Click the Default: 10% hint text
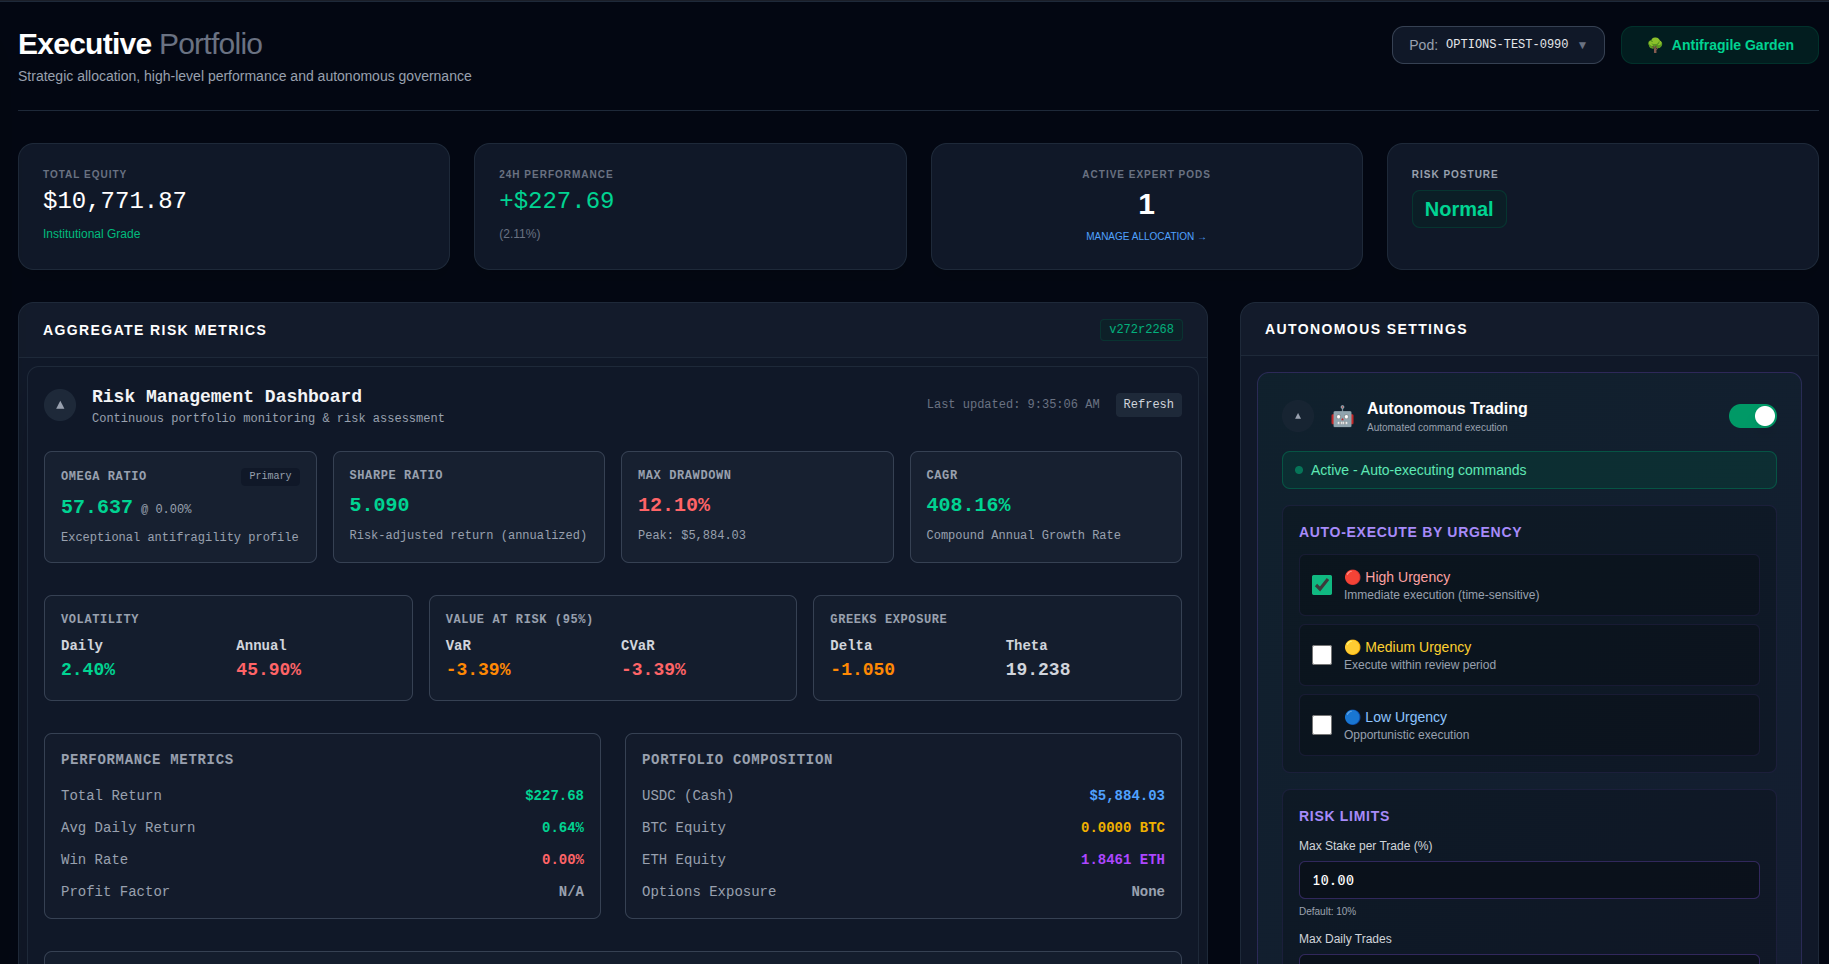This screenshot has width=1829, height=964. [x=1327, y=911]
